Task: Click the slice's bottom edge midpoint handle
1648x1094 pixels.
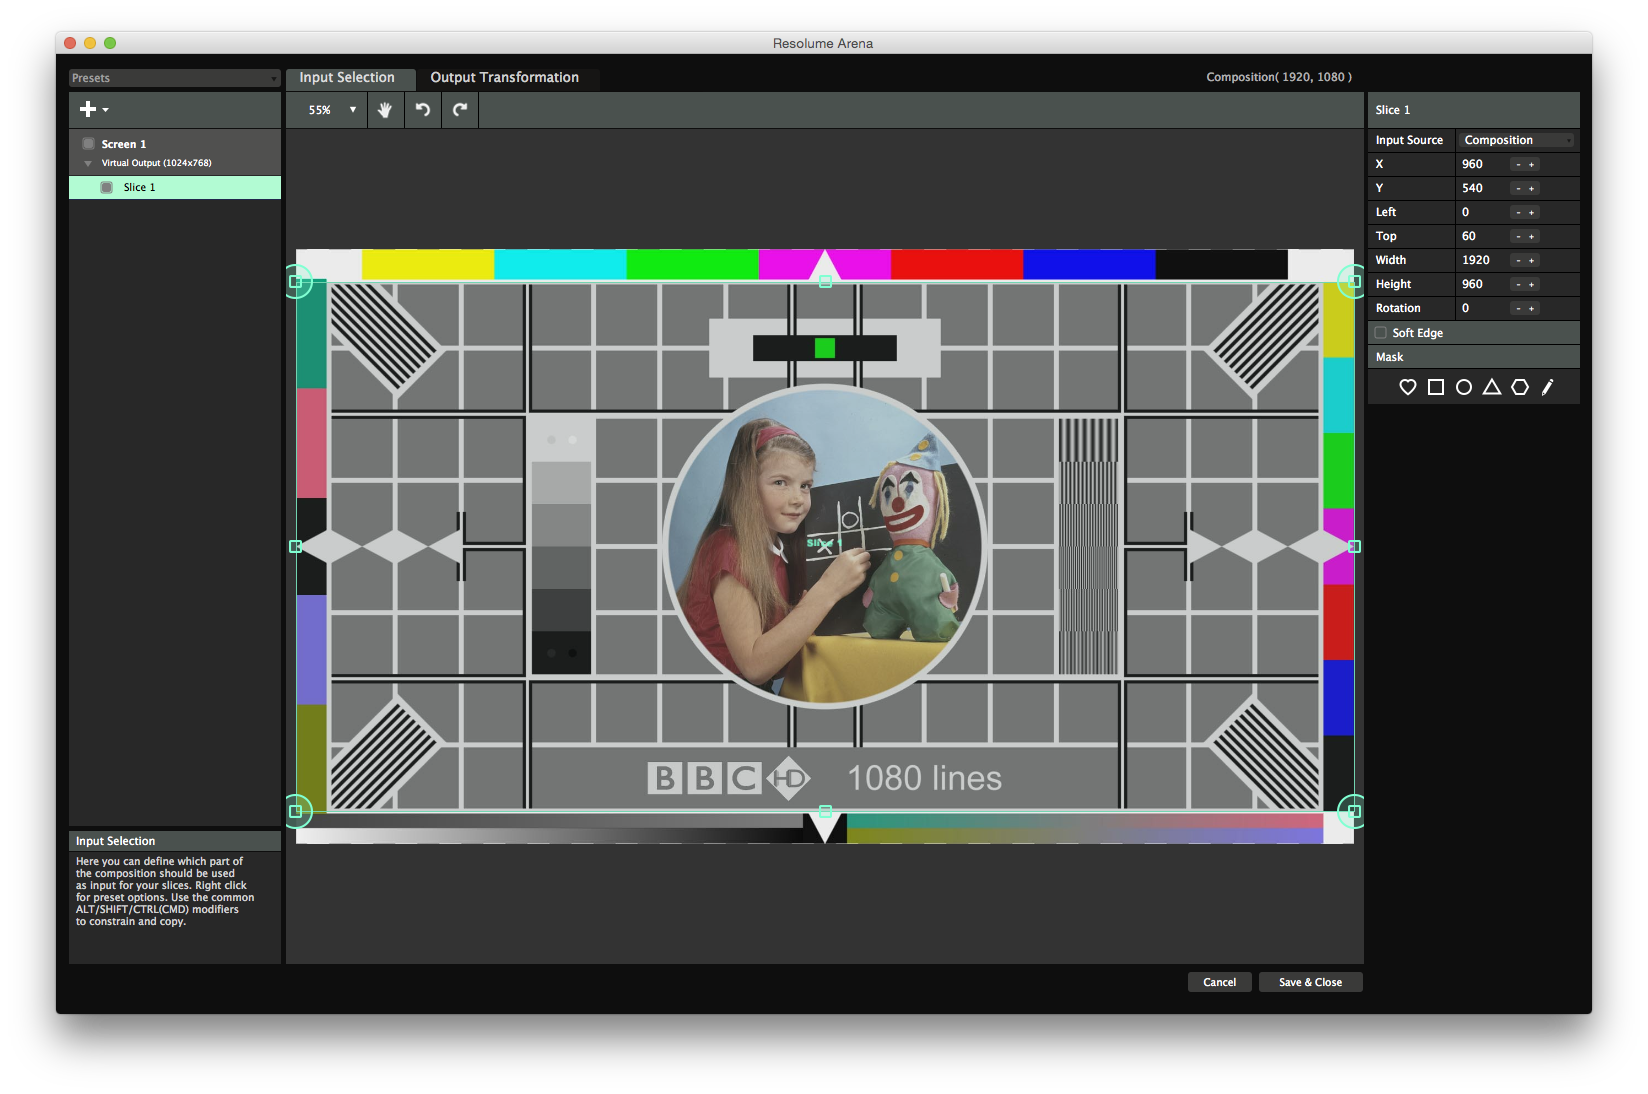Action: pos(825,811)
